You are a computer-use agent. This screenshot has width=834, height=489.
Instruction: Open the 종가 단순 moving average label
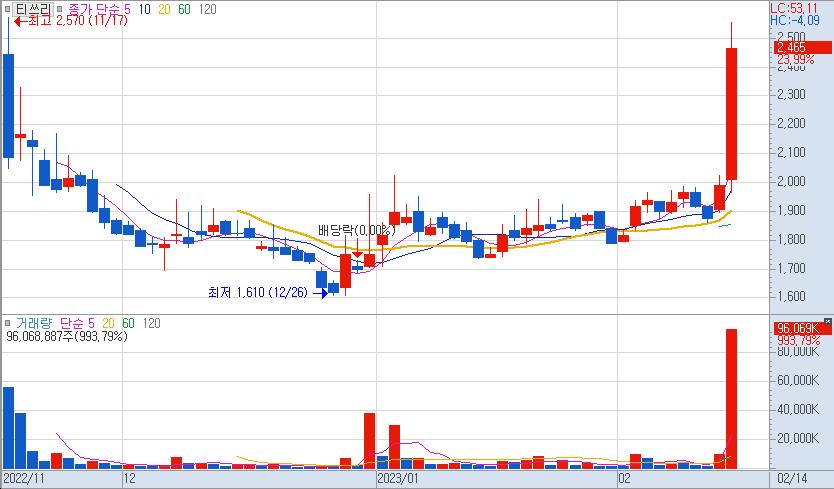click(x=94, y=9)
